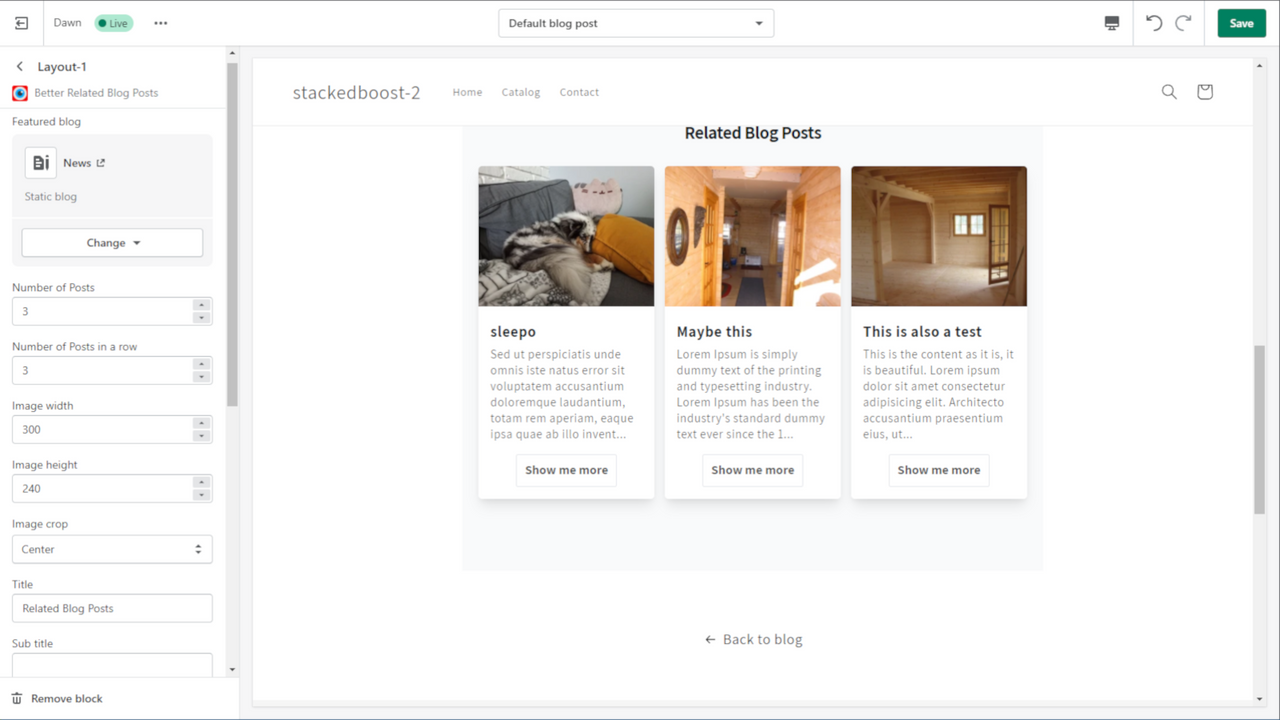Open the stackedboost-2 store logo link

pyautogui.click(x=356, y=93)
